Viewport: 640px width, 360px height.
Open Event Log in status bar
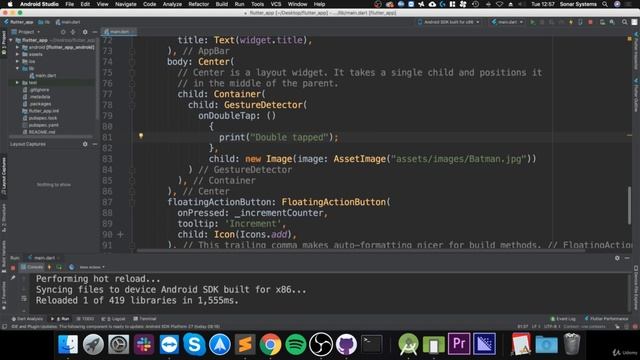pyautogui.click(x=563, y=319)
